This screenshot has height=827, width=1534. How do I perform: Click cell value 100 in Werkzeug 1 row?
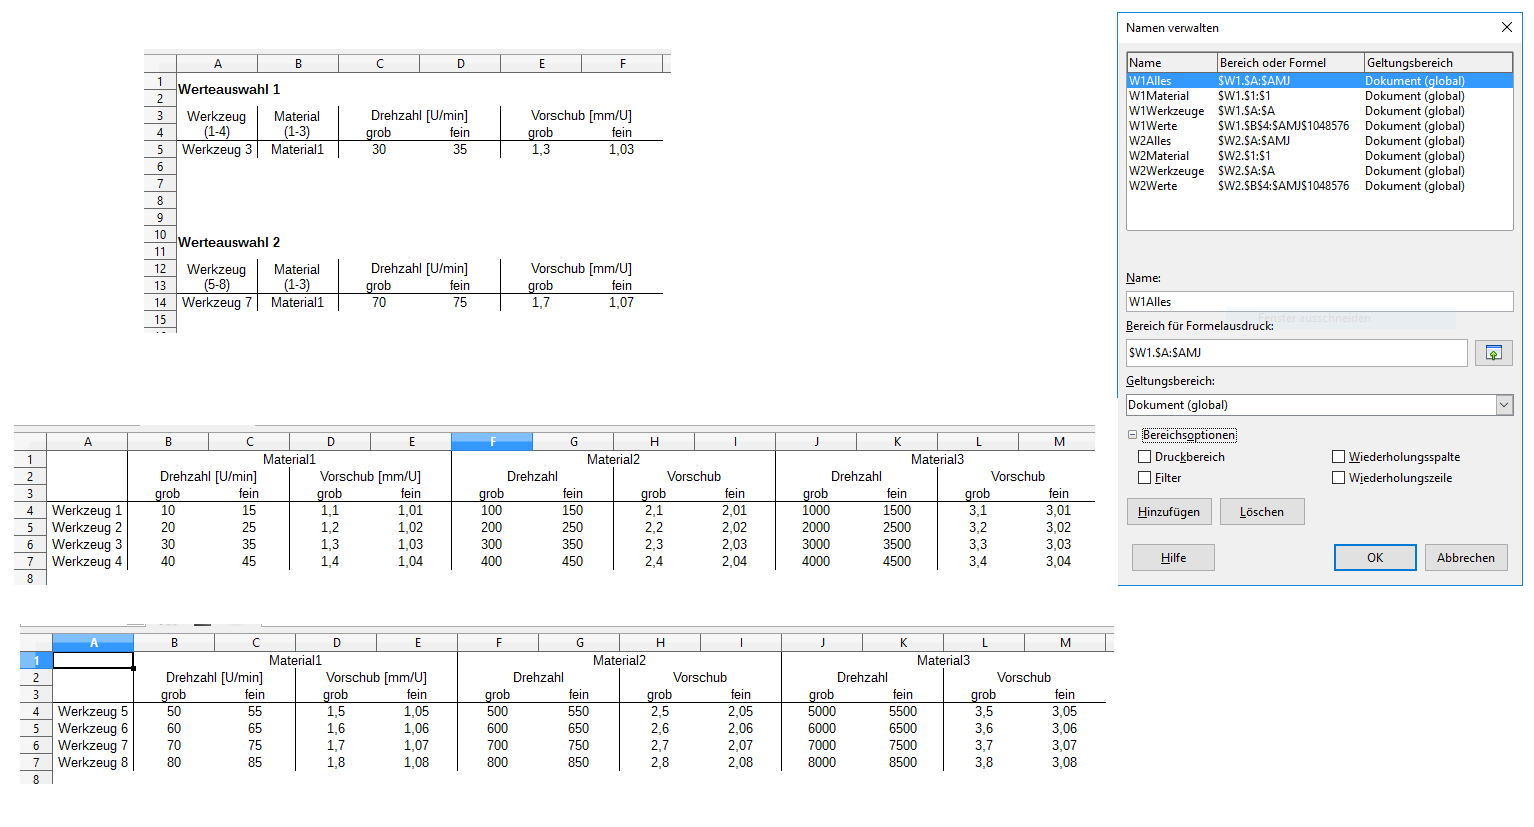[x=492, y=510]
